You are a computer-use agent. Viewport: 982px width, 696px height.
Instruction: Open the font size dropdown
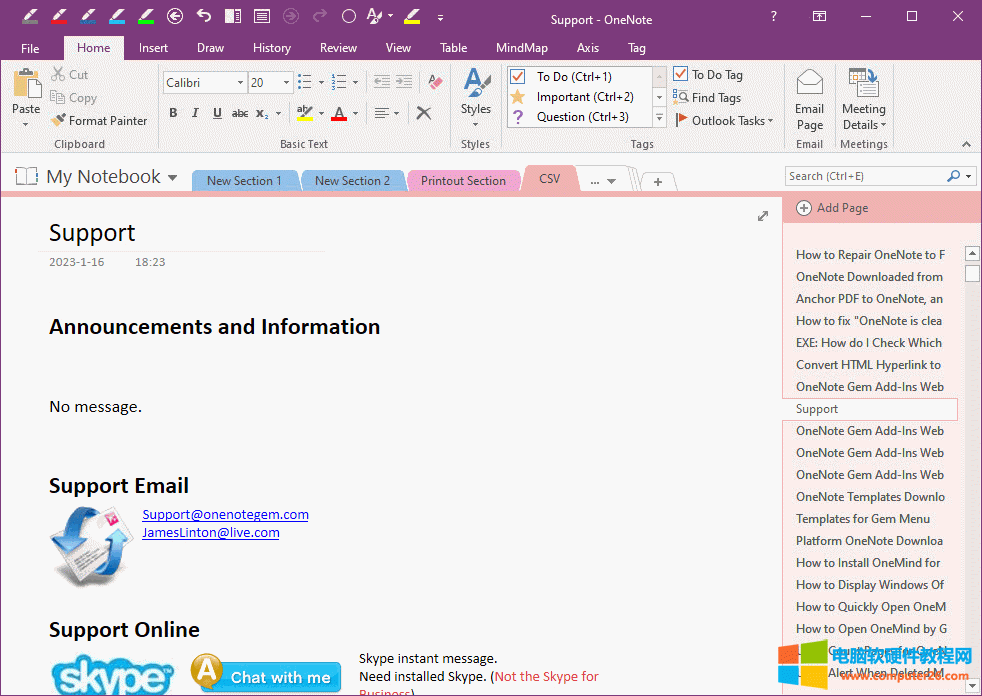pyautogui.click(x=288, y=82)
